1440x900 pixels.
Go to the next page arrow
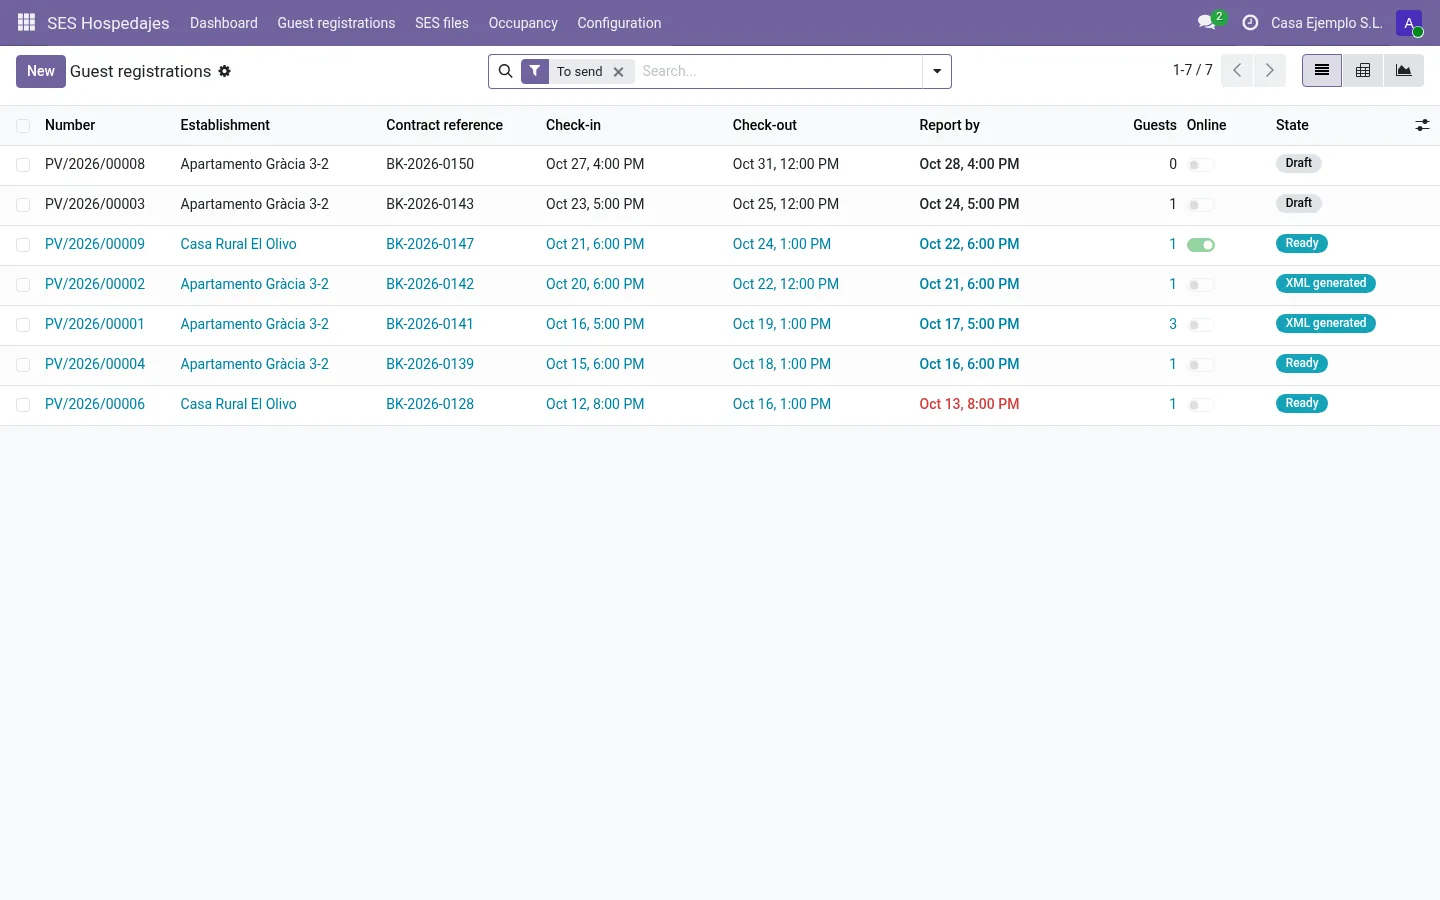[x=1270, y=70]
